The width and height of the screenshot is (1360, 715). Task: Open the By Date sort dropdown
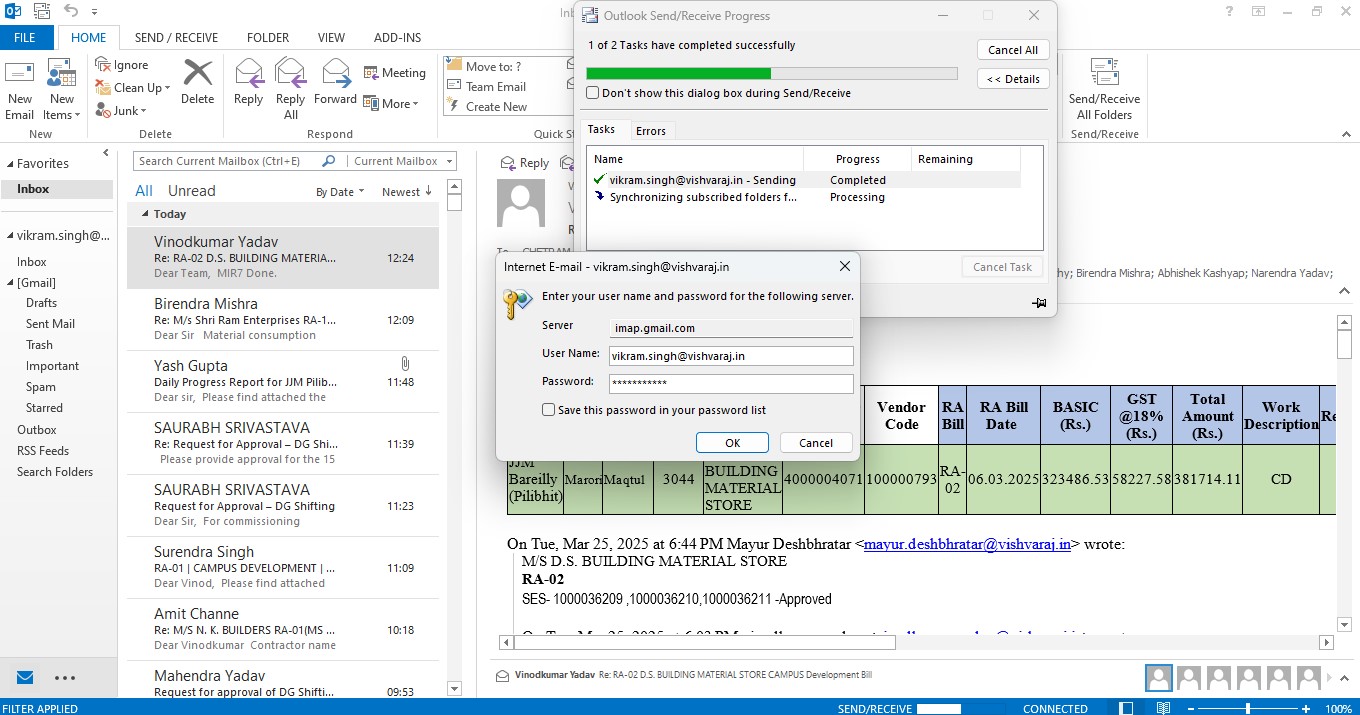tap(340, 192)
